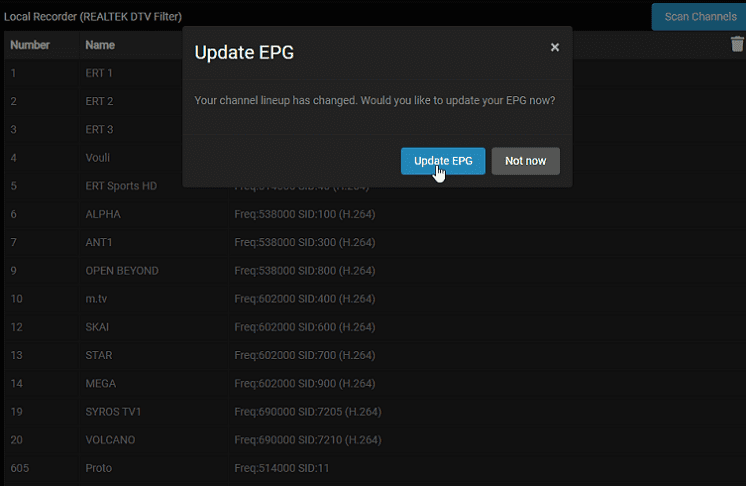Select the Number column header
This screenshot has width=746, height=486.
[30, 45]
